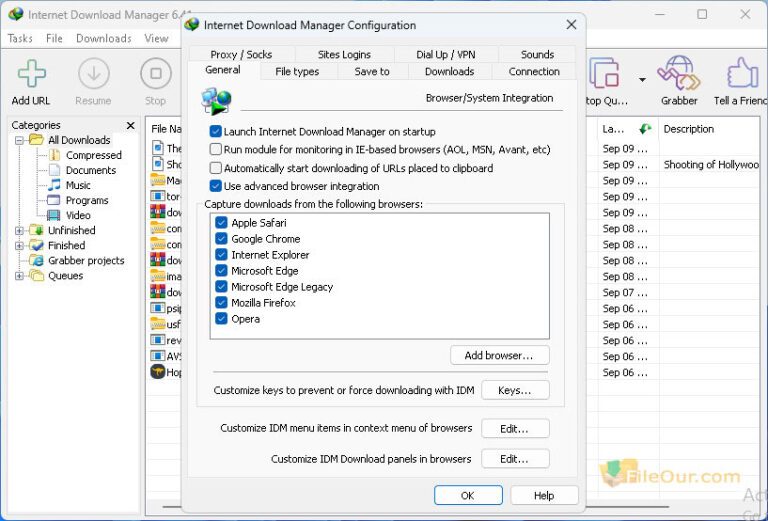Image resolution: width=768 pixels, height=521 pixels.
Task: Click the File Name column header
Action: coord(165,129)
